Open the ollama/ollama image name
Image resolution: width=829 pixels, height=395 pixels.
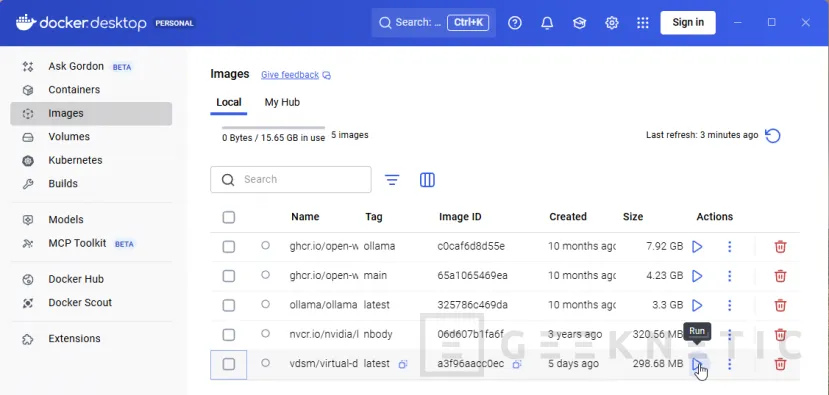324,306
